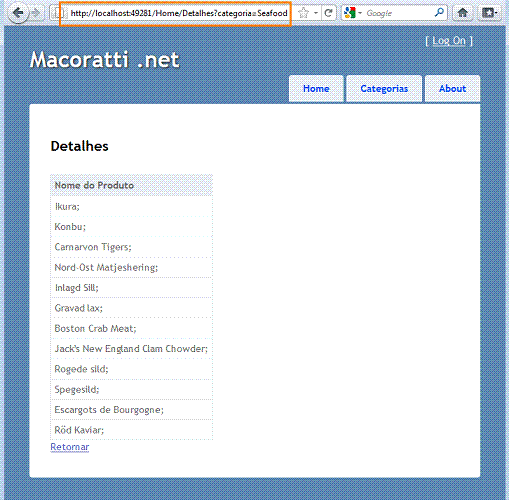The image size is (509, 500).
Task: Click the Nome do Produto column header
Action: 131,185
